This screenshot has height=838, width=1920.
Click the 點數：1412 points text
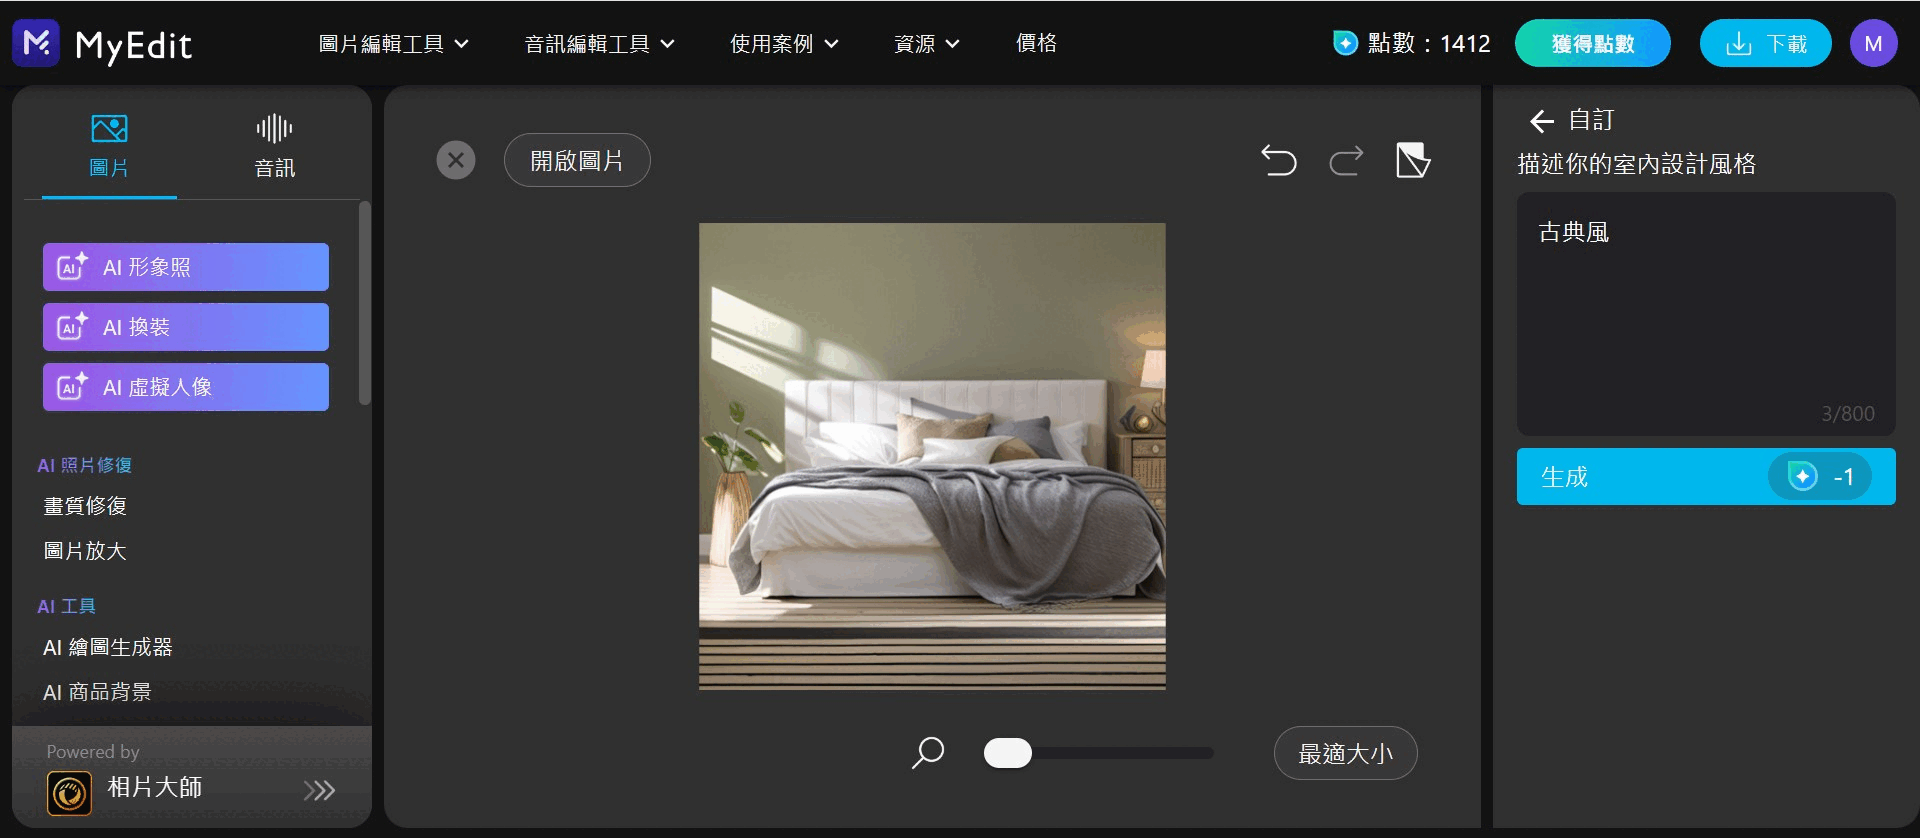[1429, 43]
